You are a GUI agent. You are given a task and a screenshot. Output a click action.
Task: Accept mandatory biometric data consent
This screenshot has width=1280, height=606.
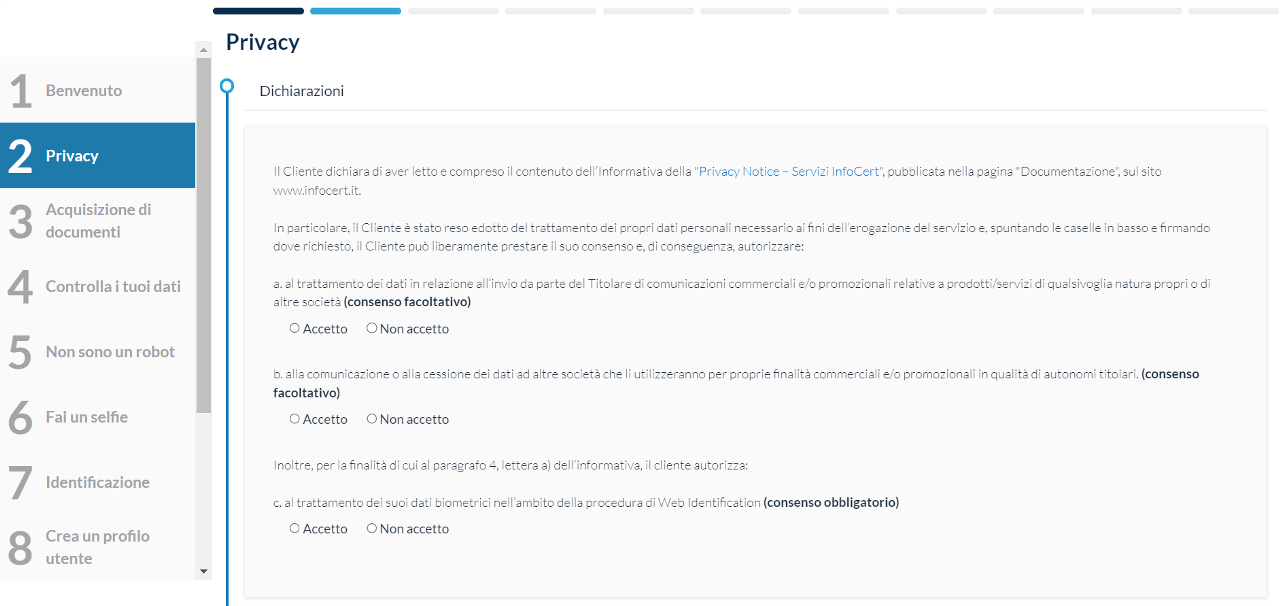(x=295, y=528)
